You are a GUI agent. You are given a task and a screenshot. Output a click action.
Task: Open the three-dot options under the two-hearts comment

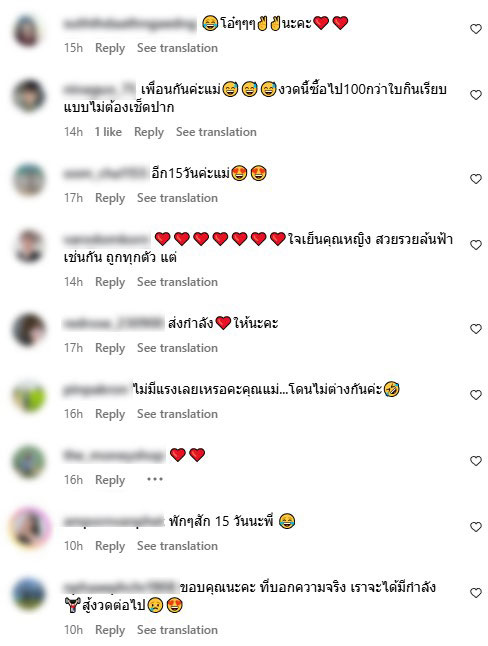pos(155,479)
